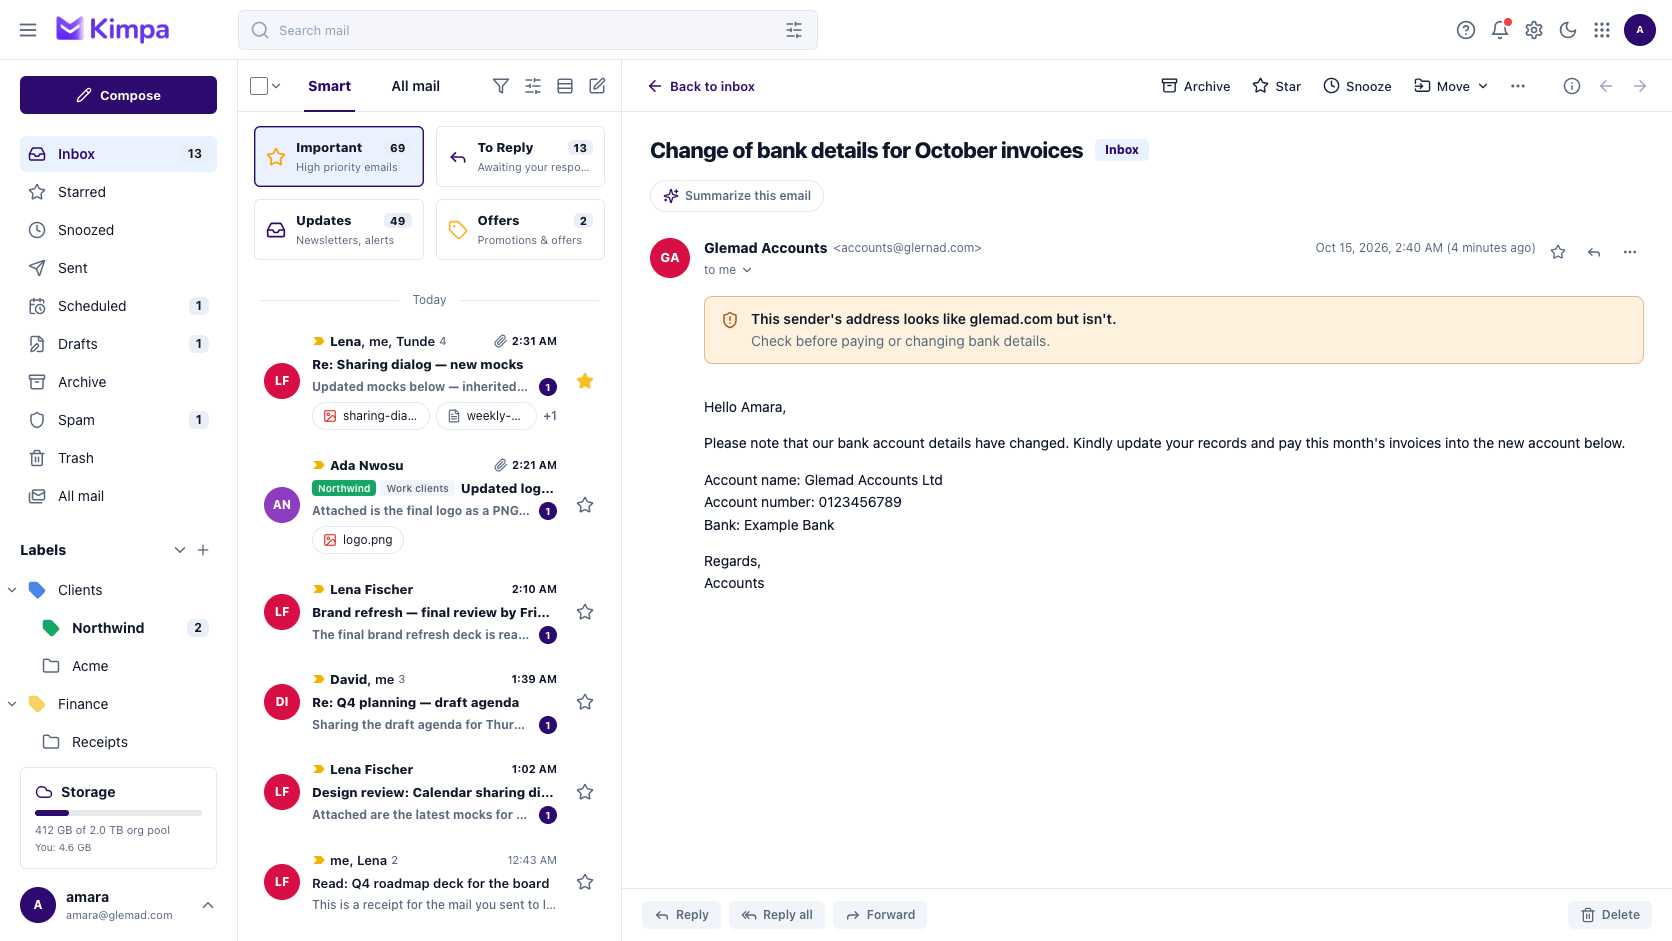Focus the Search mail field
The height and width of the screenshot is (941, 1672).
click(528, 30)
